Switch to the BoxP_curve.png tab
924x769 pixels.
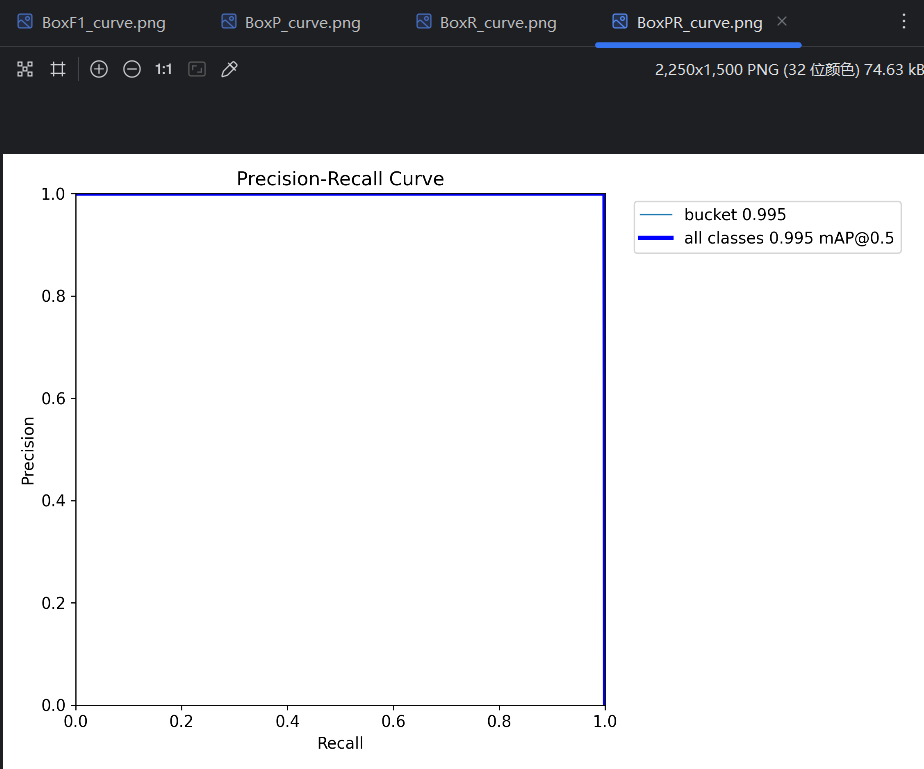(x=291, y=23)
